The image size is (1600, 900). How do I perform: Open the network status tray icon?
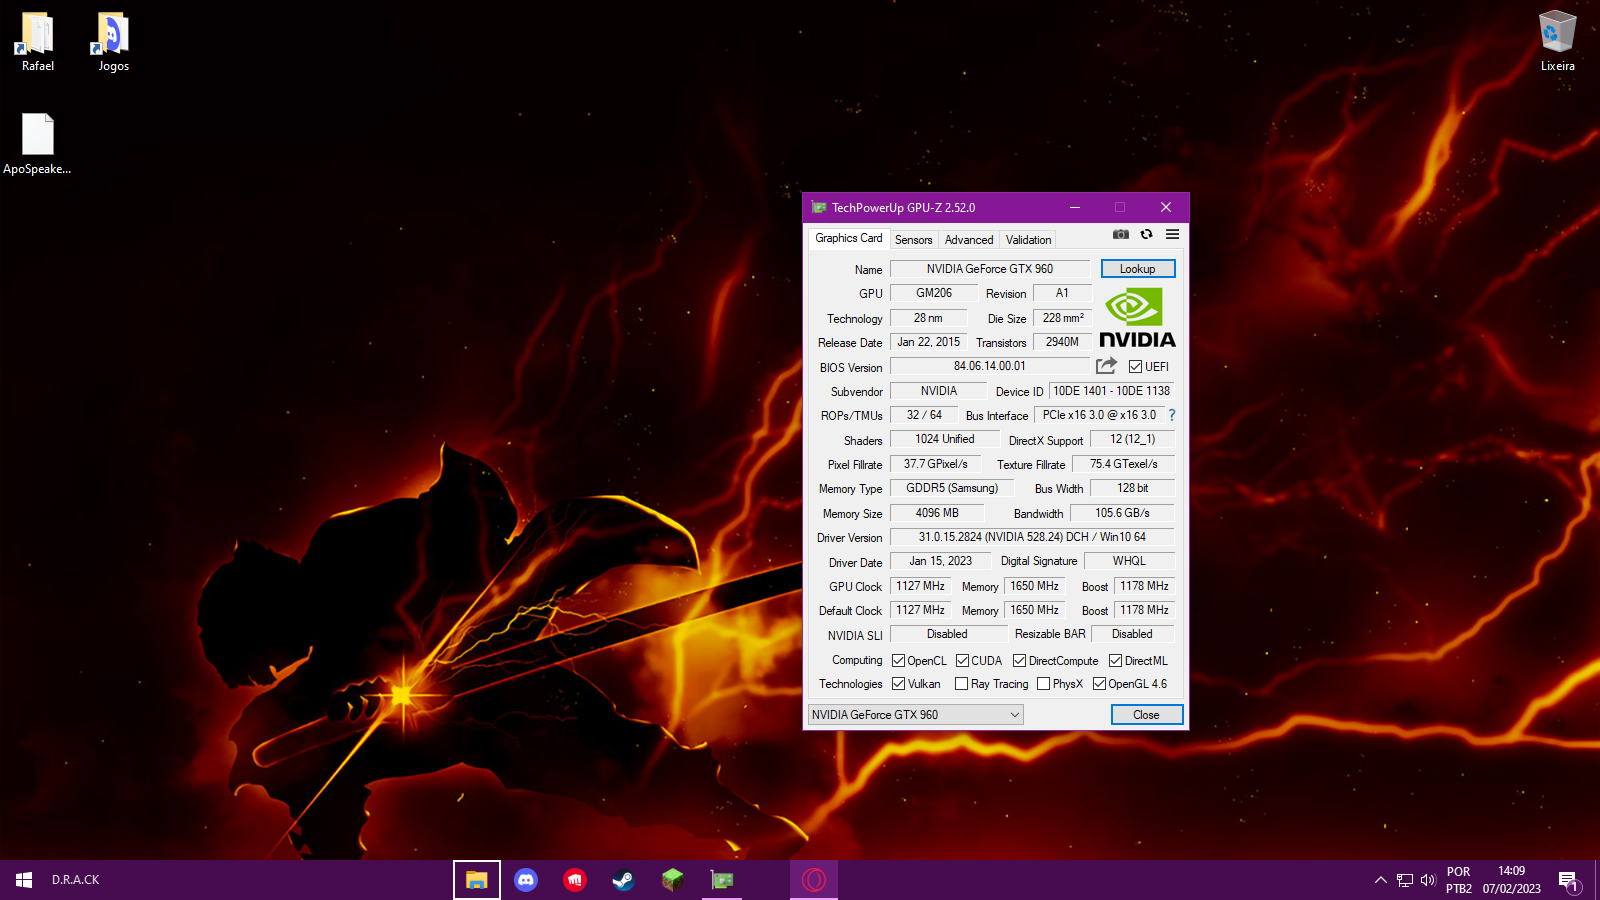(1405, 880)
